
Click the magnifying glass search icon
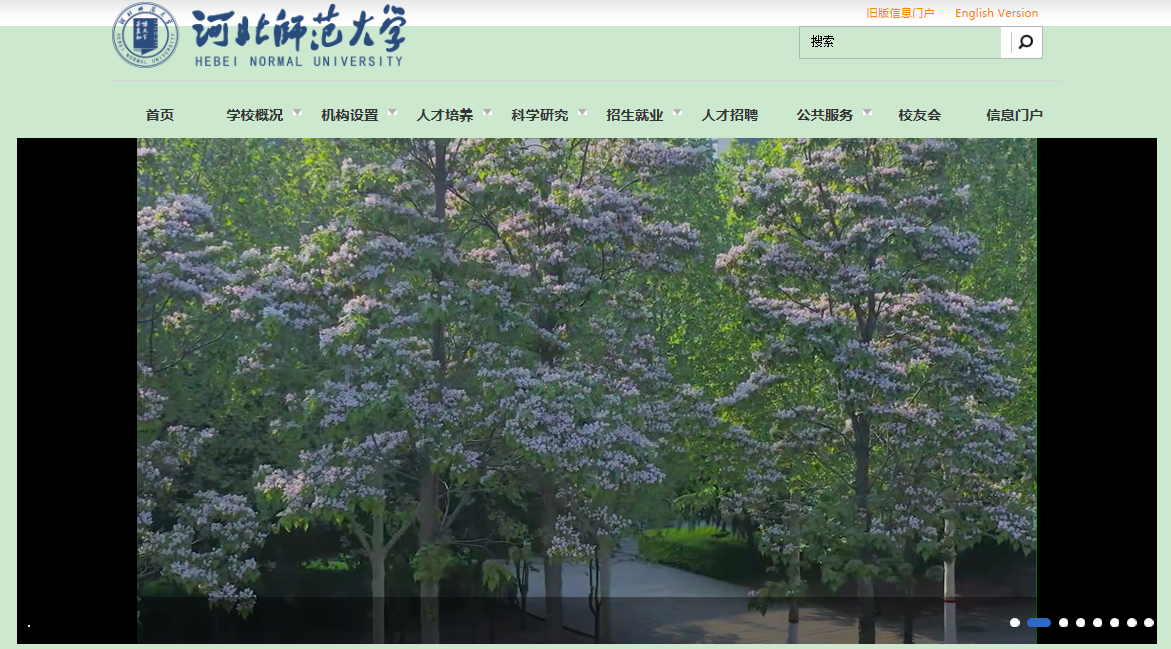coord(1022,42)
